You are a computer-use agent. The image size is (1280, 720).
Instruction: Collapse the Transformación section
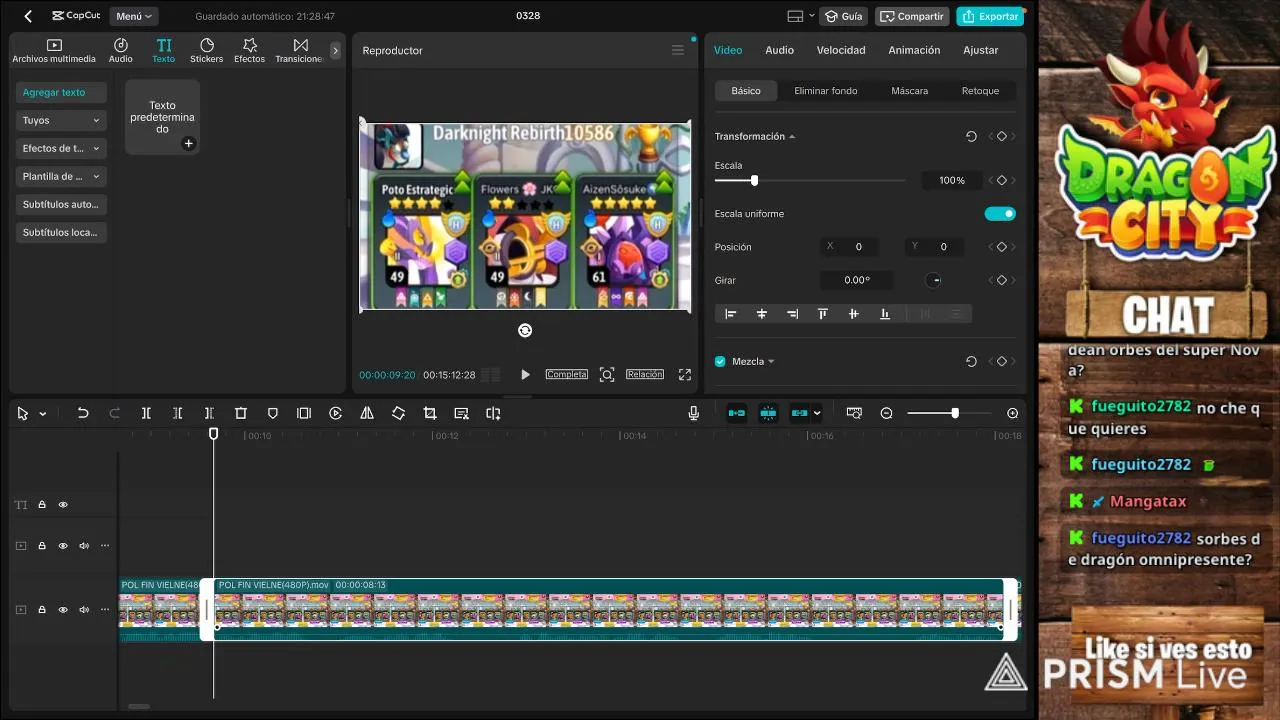[x=792, y=136]
